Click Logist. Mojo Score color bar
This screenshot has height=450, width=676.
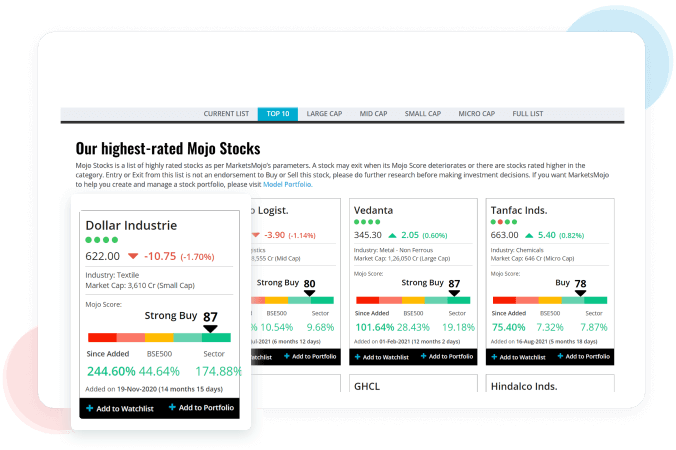(x=292, y=300)
